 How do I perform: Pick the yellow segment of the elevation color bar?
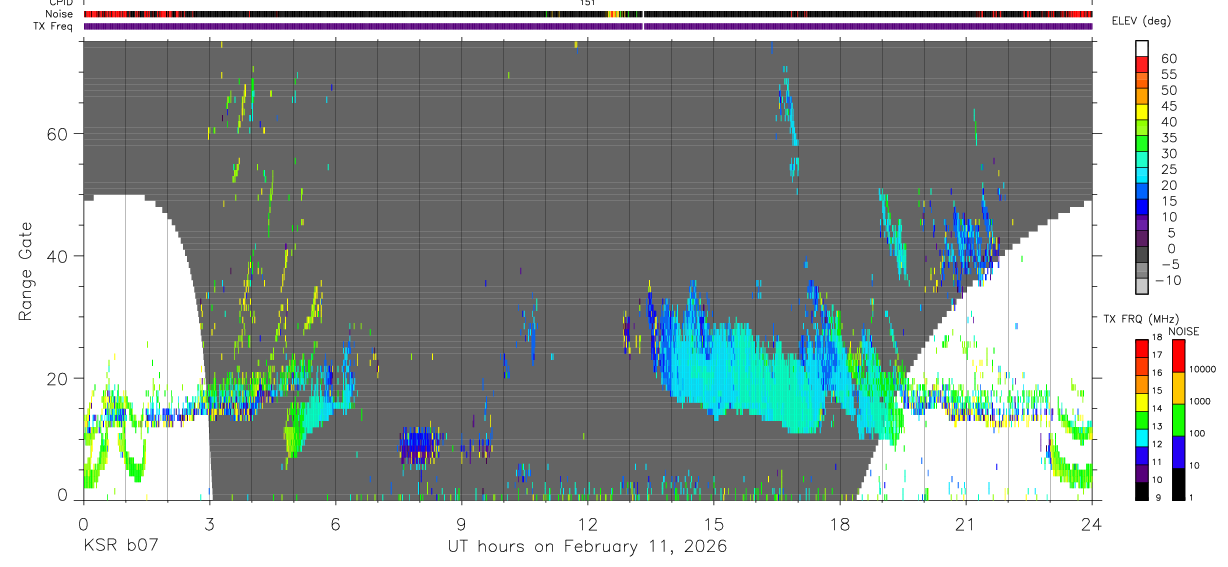(1143, 111)
